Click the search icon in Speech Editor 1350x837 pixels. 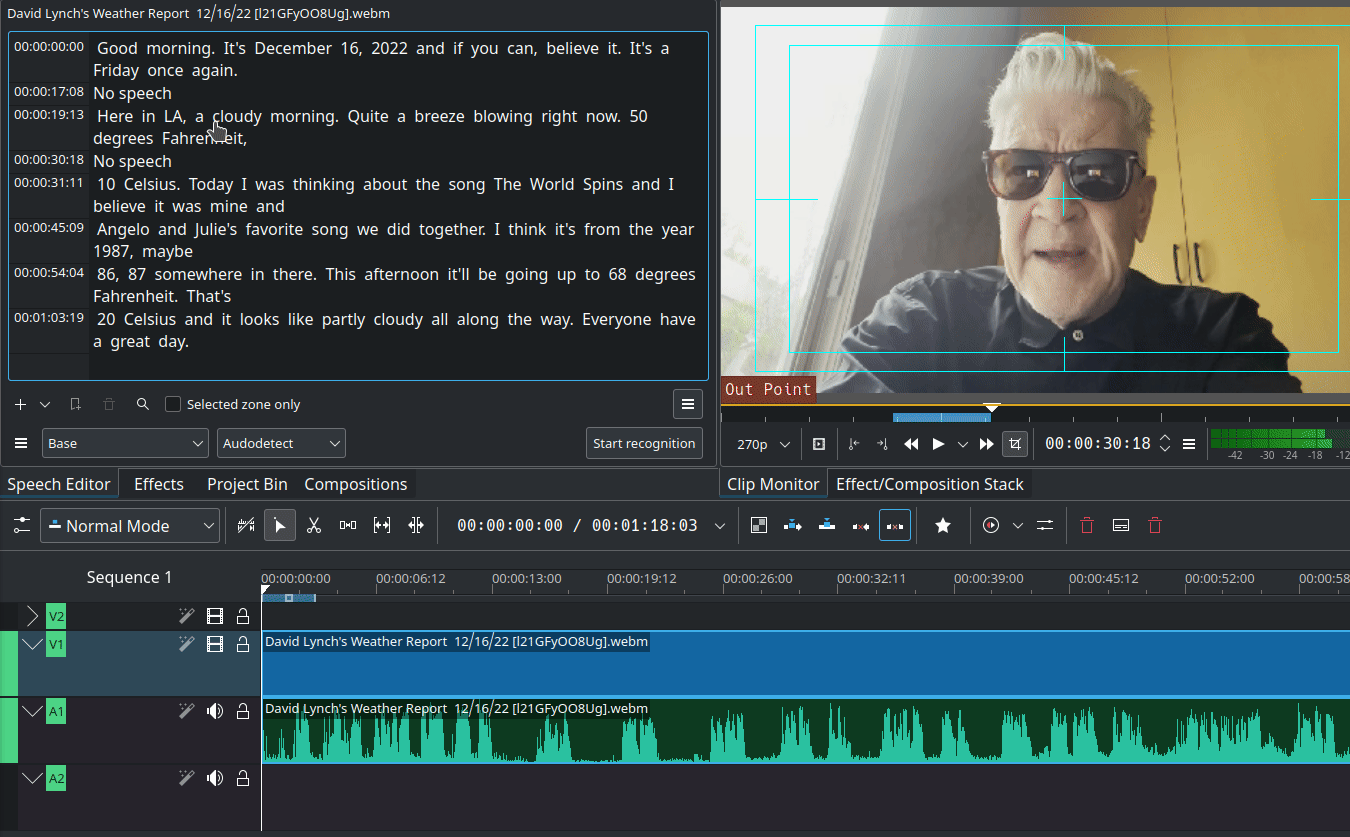pyautogui.click(x=143, y=405)
